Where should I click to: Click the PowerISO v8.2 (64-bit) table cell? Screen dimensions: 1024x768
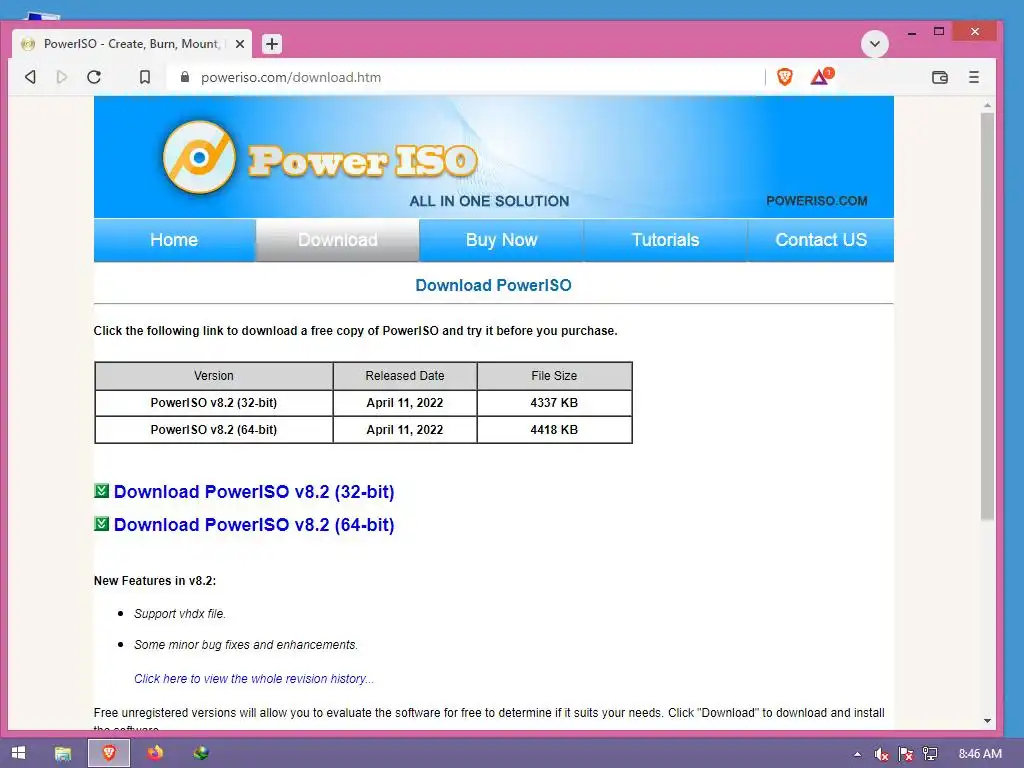(214, 430)
